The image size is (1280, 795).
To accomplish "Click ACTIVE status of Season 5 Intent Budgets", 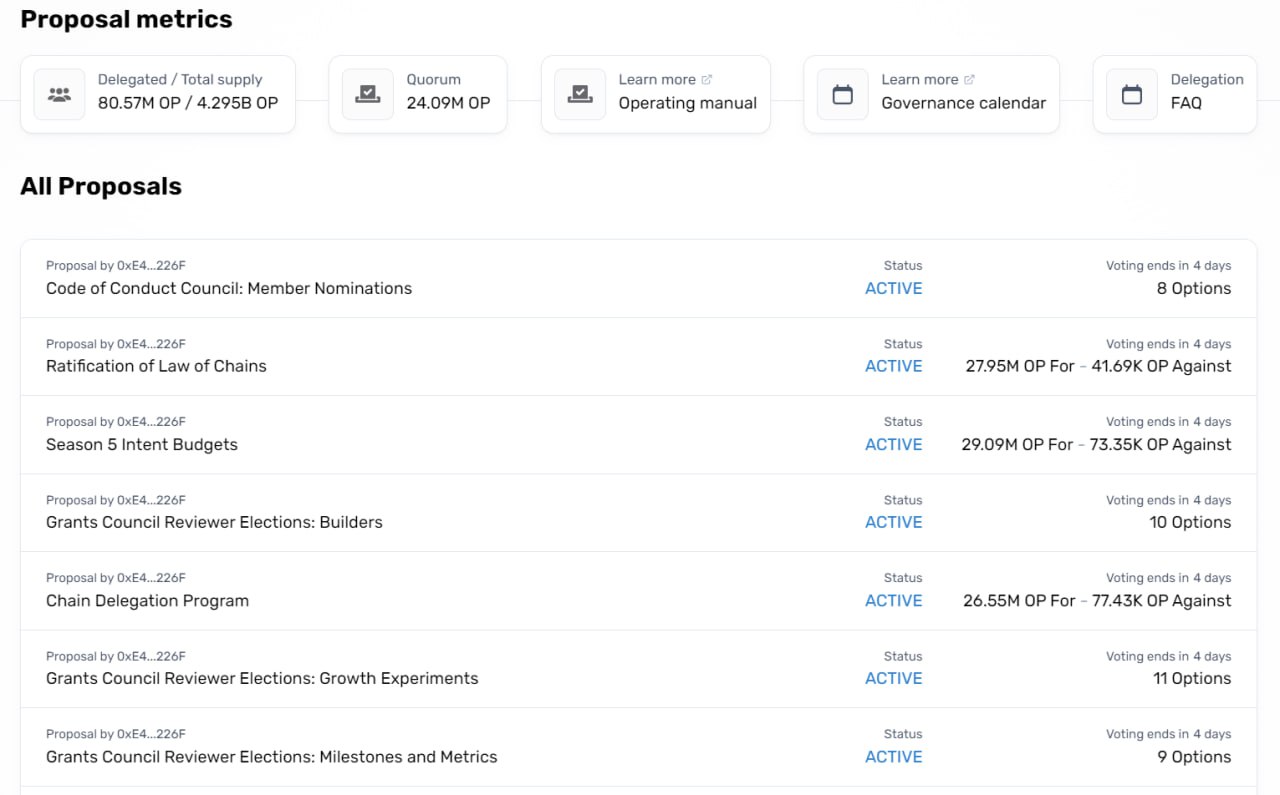I will pyautogui.click(x=893, y=444).
